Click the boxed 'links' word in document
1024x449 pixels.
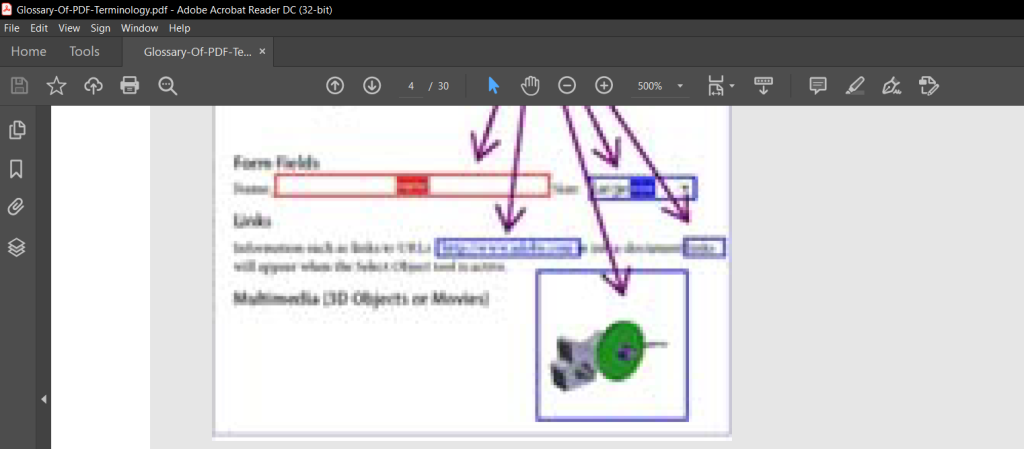[705, 248]
